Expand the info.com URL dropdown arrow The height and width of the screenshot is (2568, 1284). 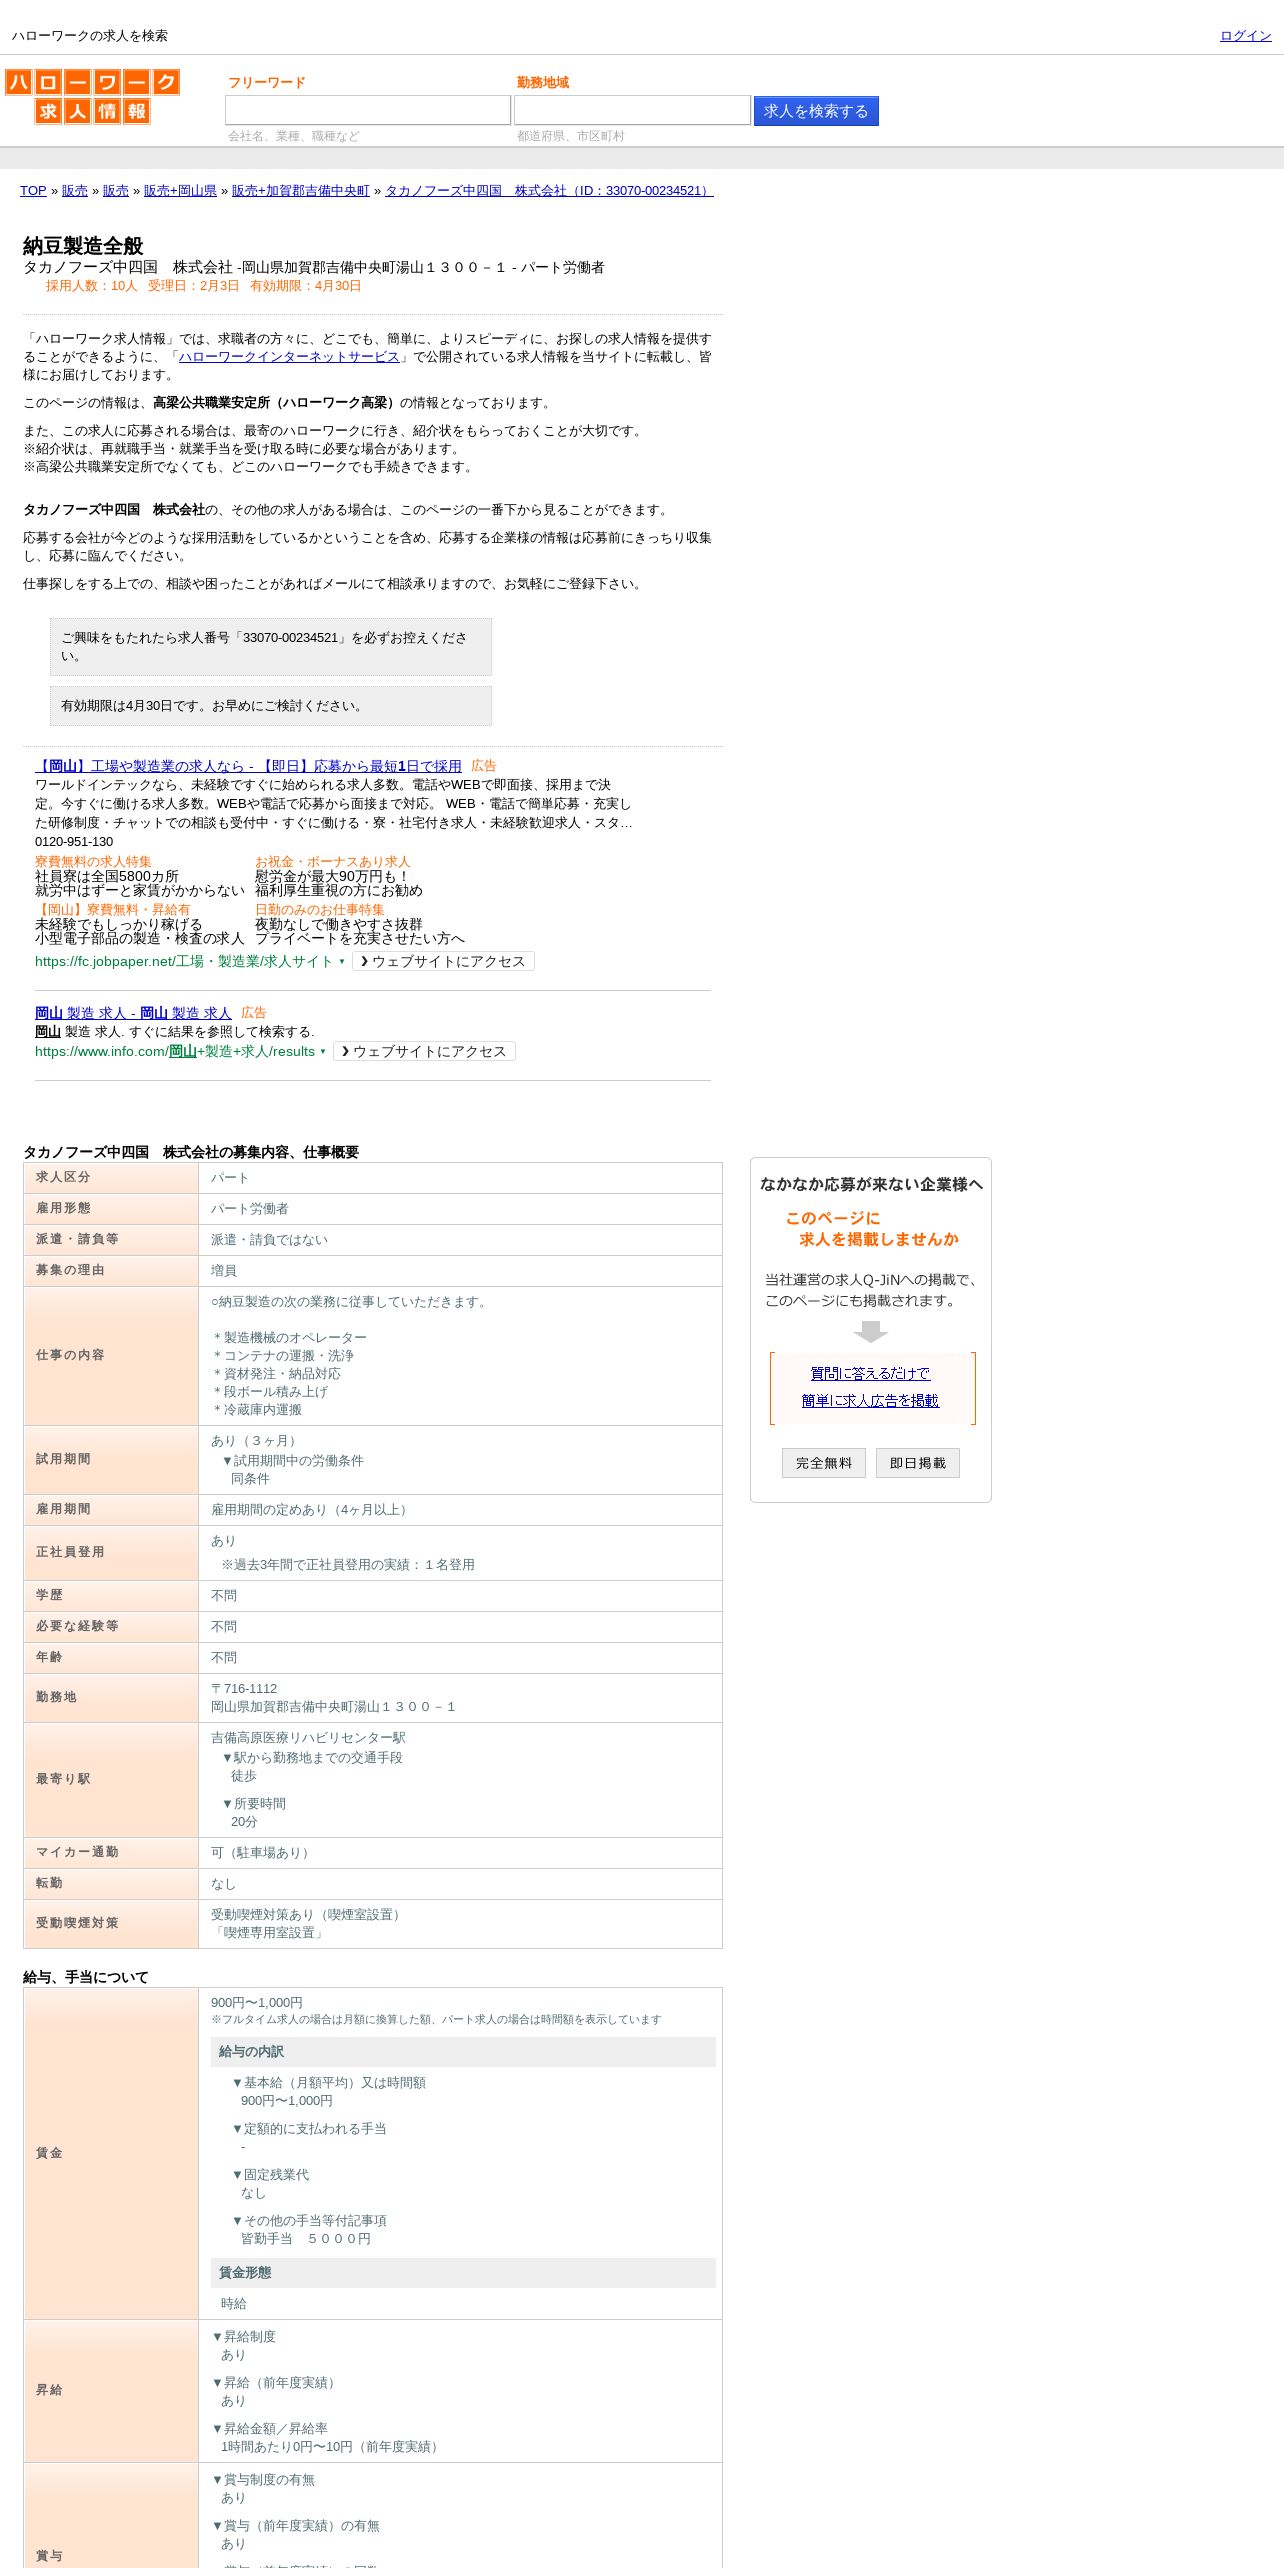(323, 1052)
